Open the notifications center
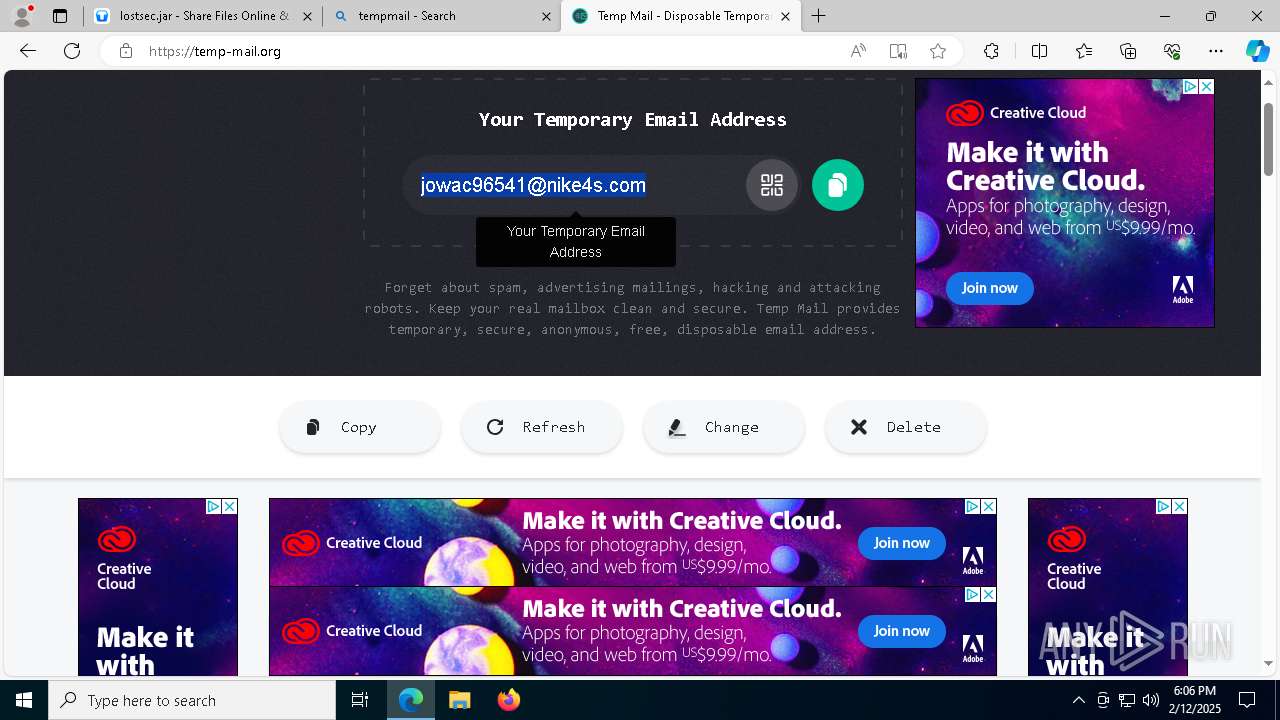This screenshot has width=1280, height=720. point(1247,700)
